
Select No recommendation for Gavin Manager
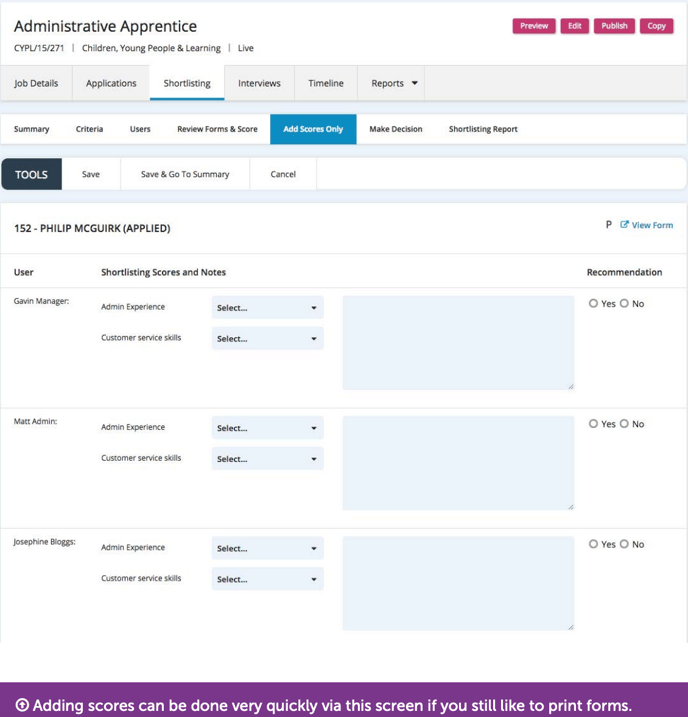(624, 303)
